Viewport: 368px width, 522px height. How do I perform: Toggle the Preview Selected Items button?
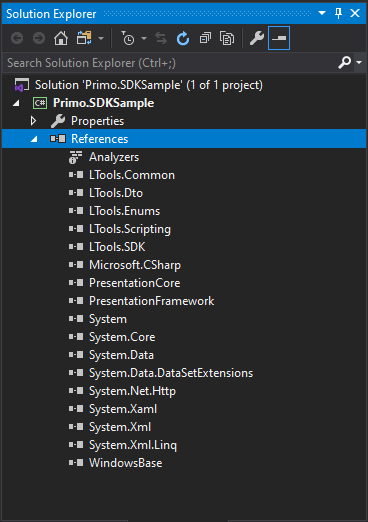[x=279, y=38]
